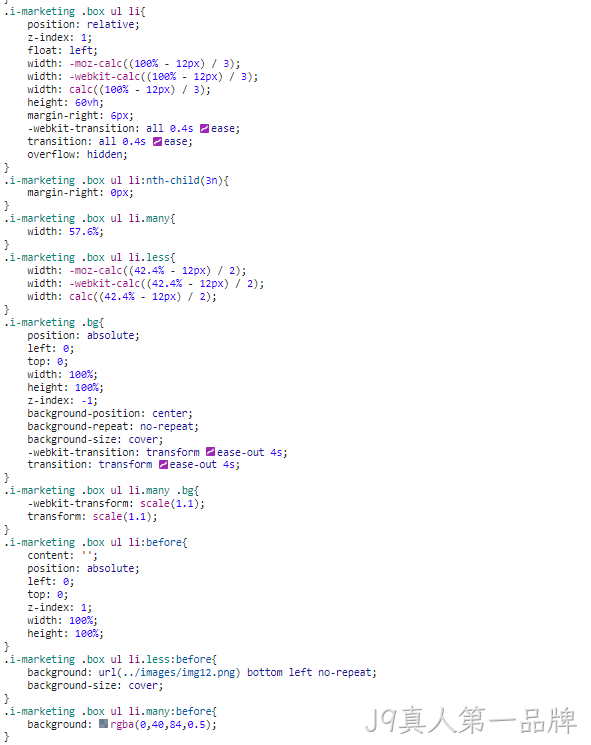Image resolution: width=591 pixels, height=745 pixels.
Task: Click ease-out icon in -webkit-transition transform line
Action: click(x=210, y=452)
